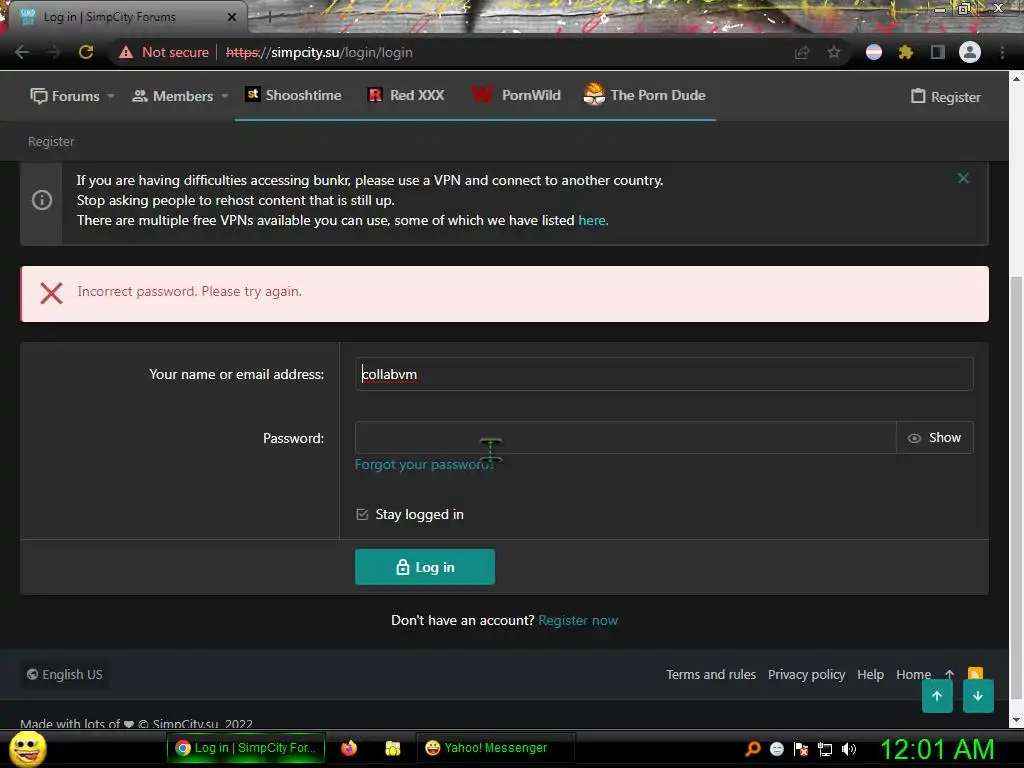Click the browser address bar URL
This screenshot has height=768, width=1024.
[319, 52]
